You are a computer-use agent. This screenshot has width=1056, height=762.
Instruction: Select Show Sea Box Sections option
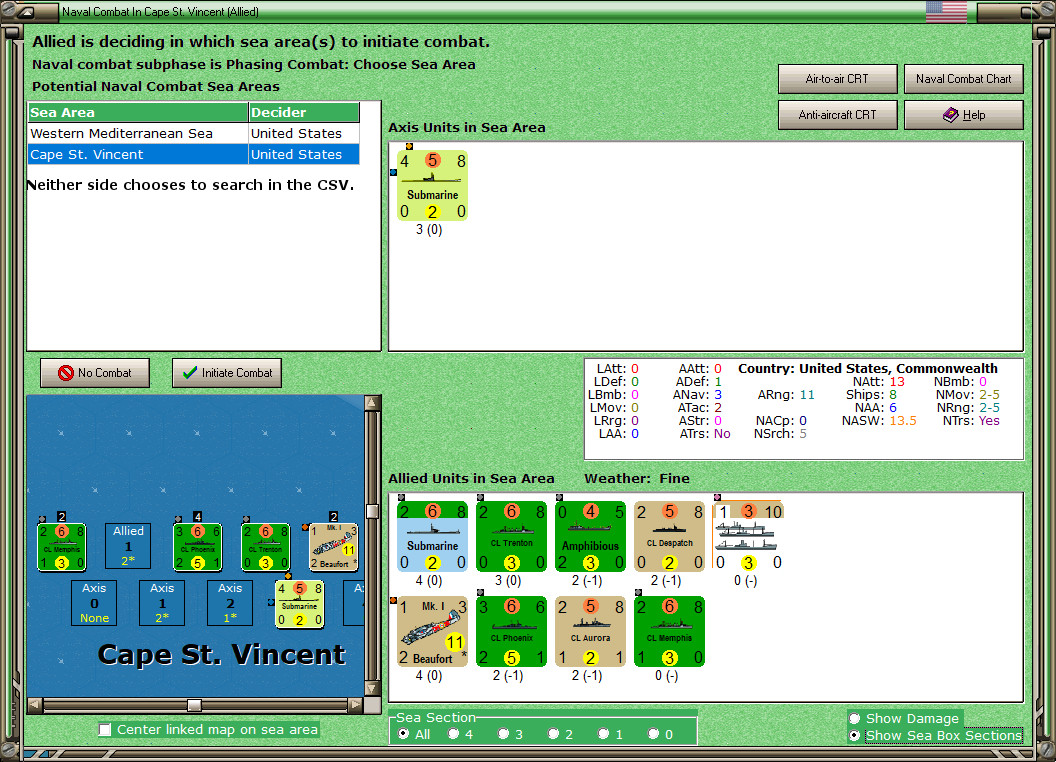tap(855, 736)
